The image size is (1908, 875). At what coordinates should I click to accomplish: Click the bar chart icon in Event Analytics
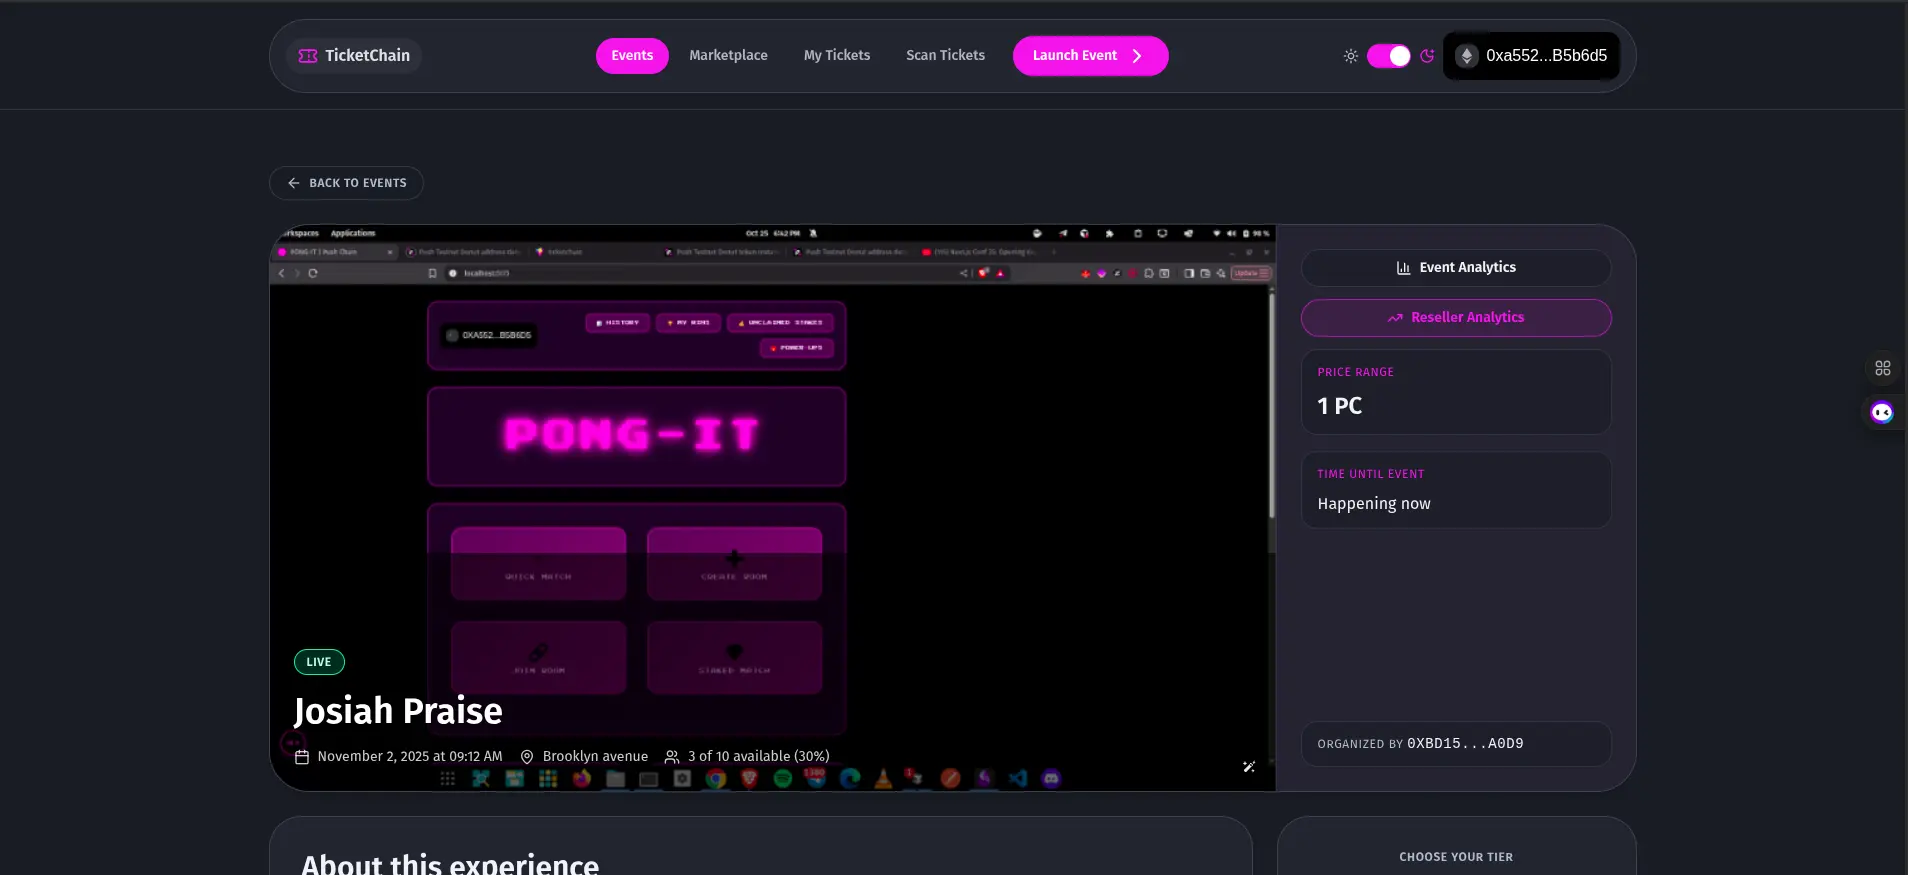1403,268
